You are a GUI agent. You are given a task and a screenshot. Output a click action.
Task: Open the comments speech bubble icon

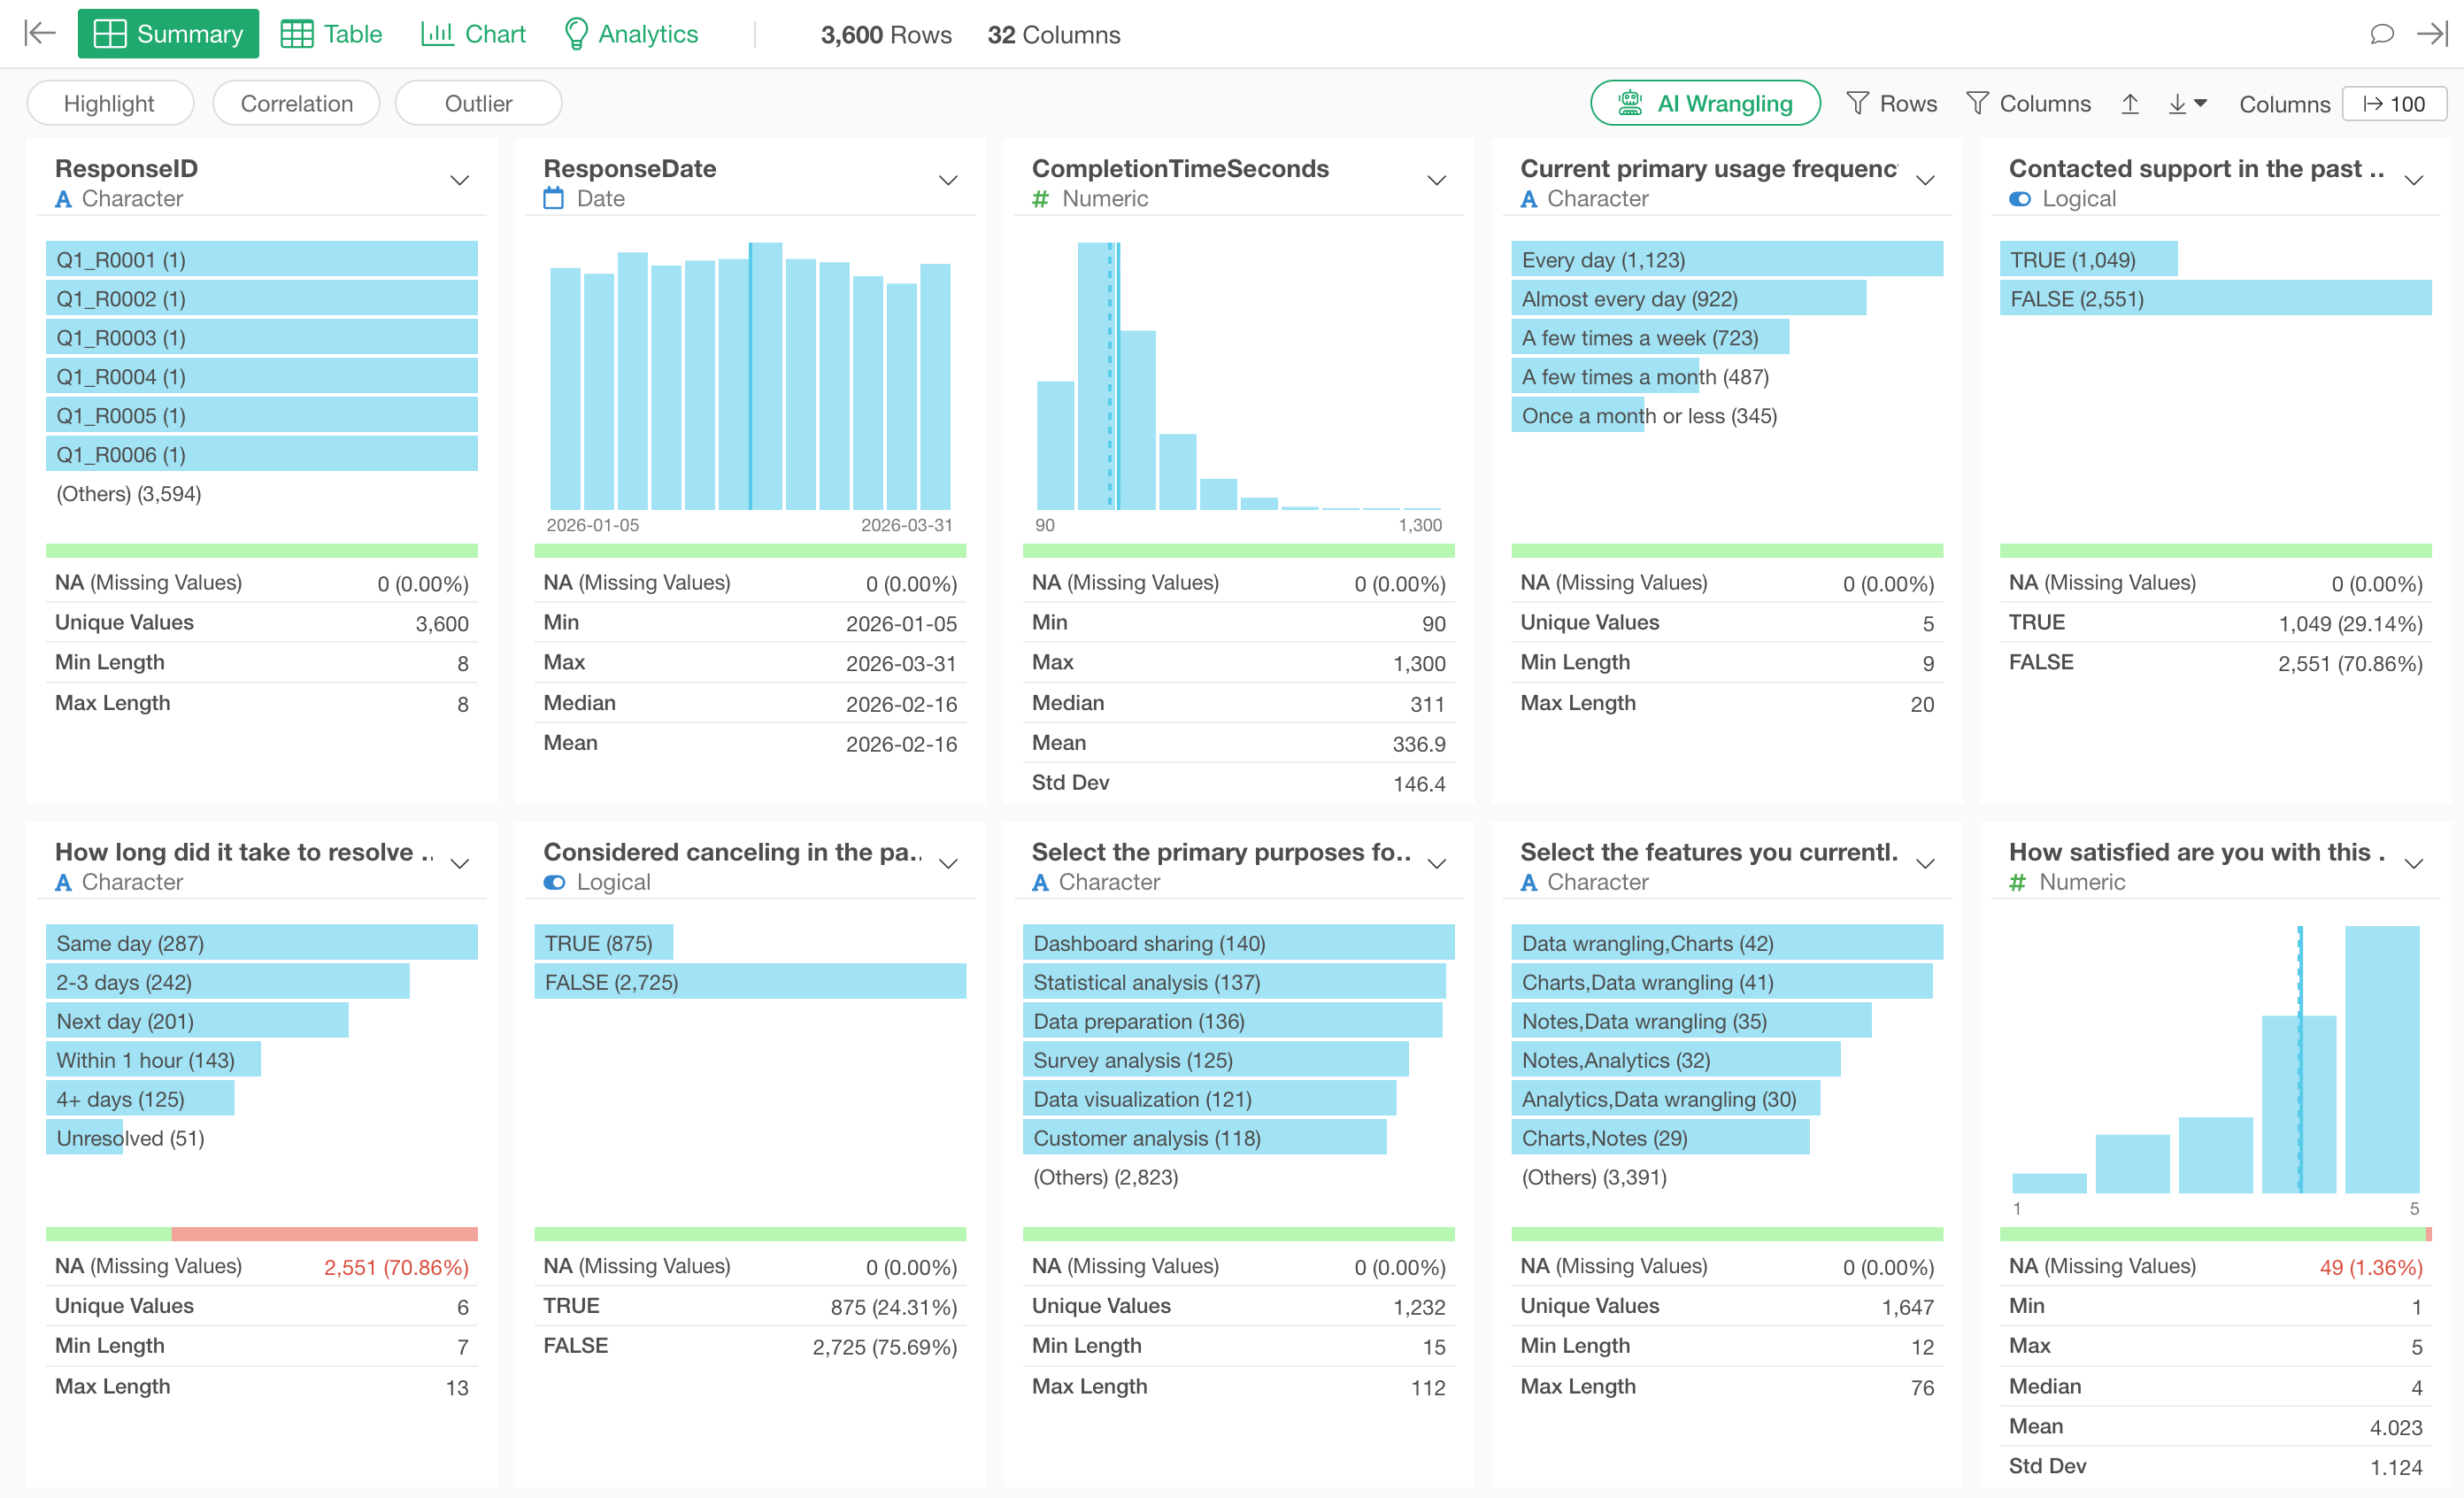click(2381, 34)
